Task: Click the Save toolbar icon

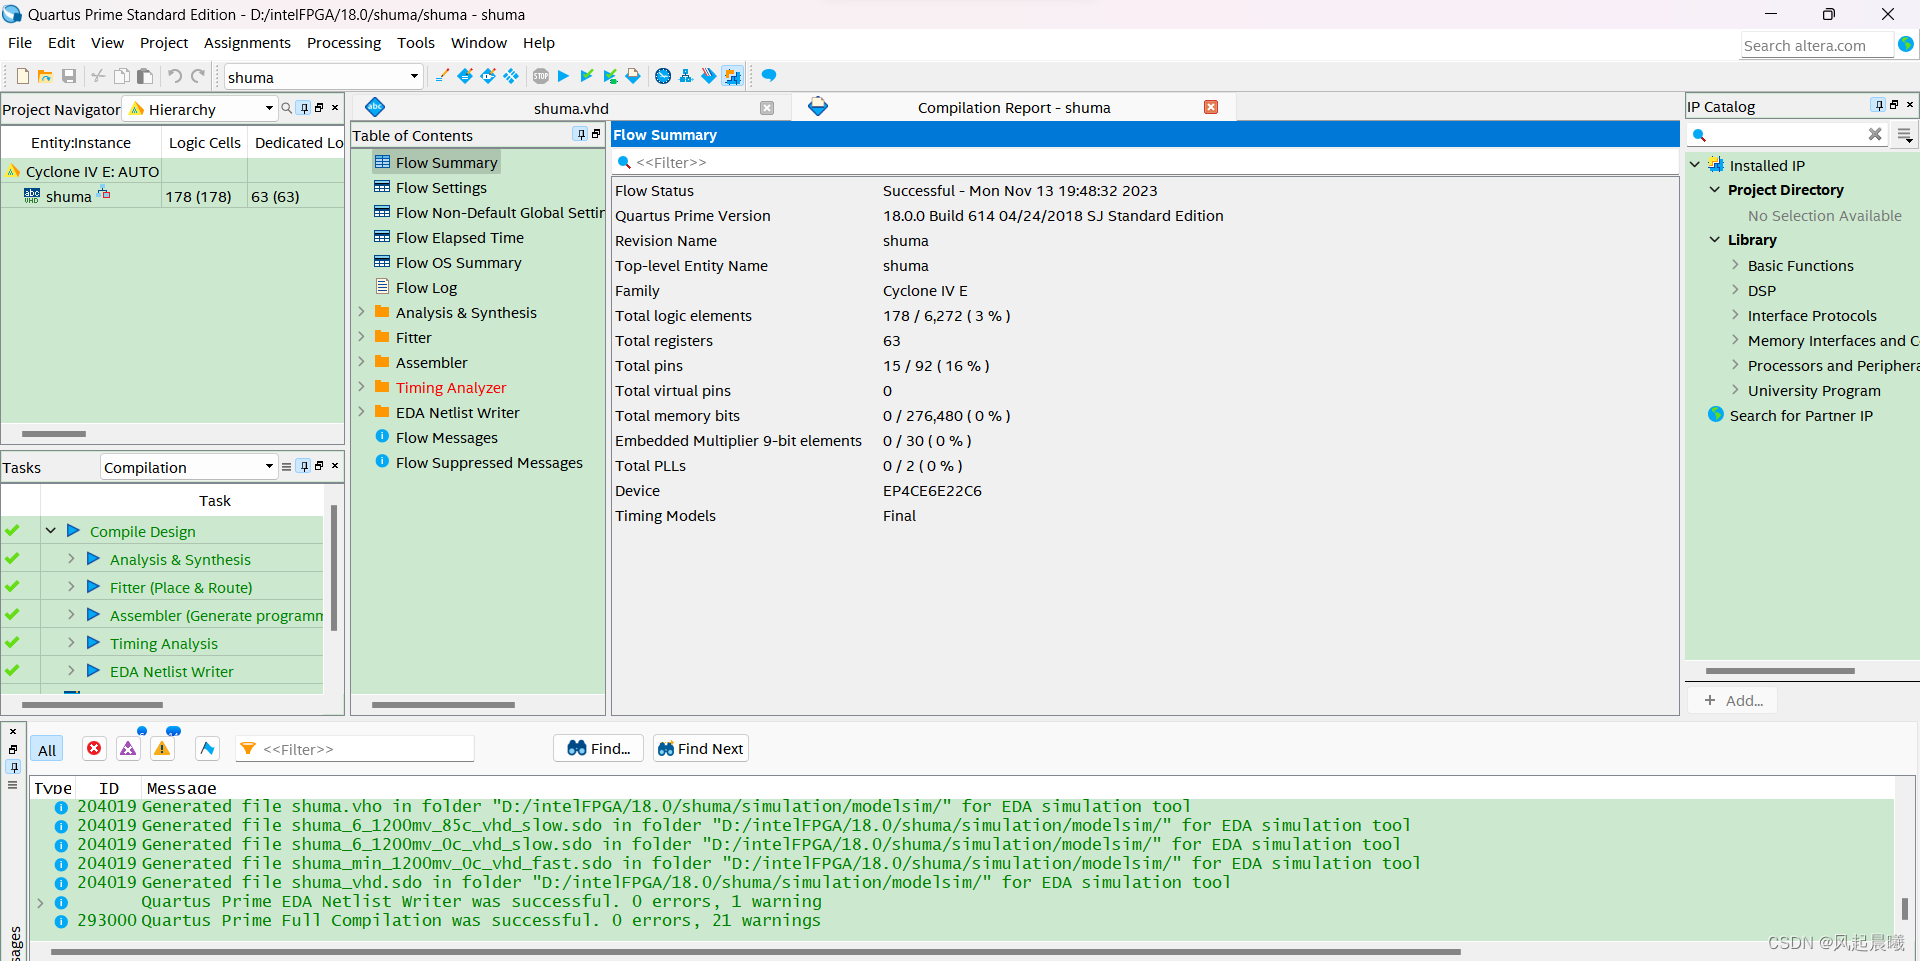Action: point(69,76)
